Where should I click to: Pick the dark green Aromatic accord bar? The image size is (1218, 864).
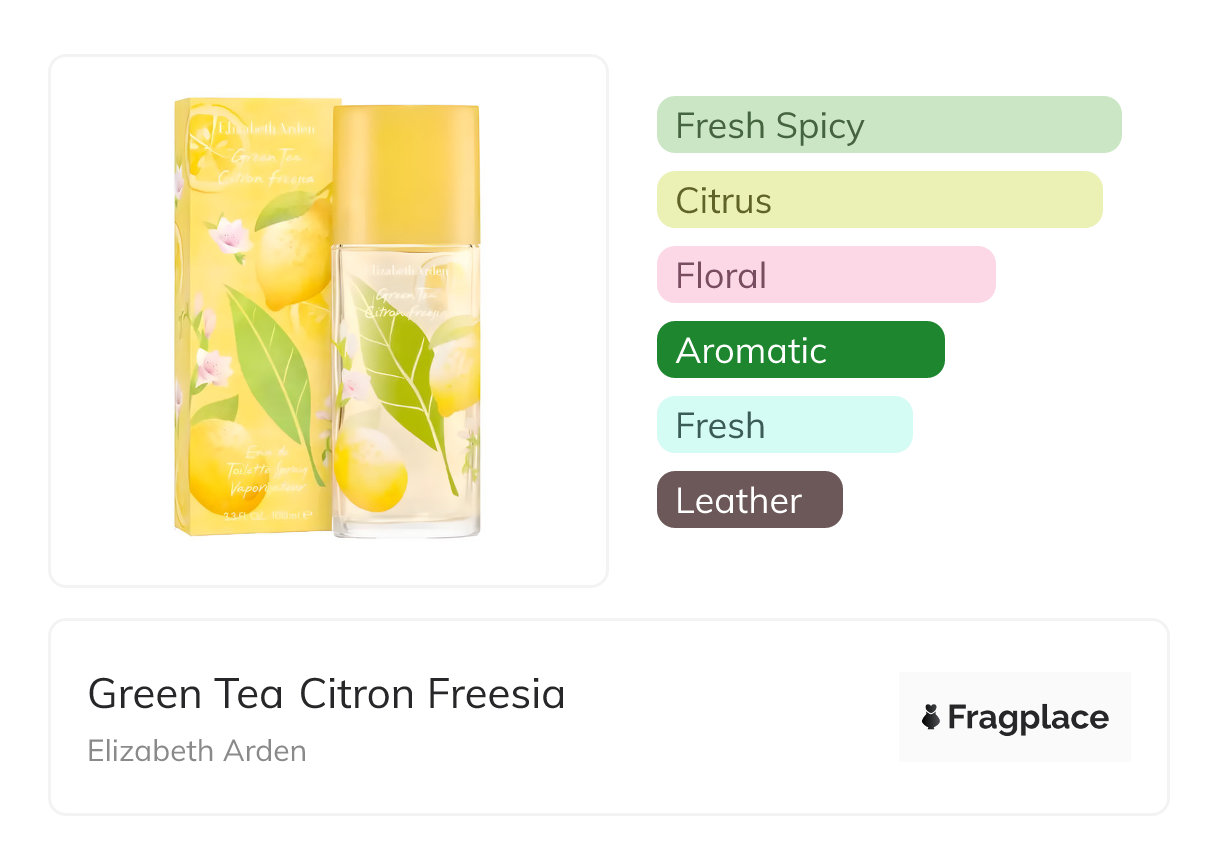pyautogui.click(x=800, y=350)
